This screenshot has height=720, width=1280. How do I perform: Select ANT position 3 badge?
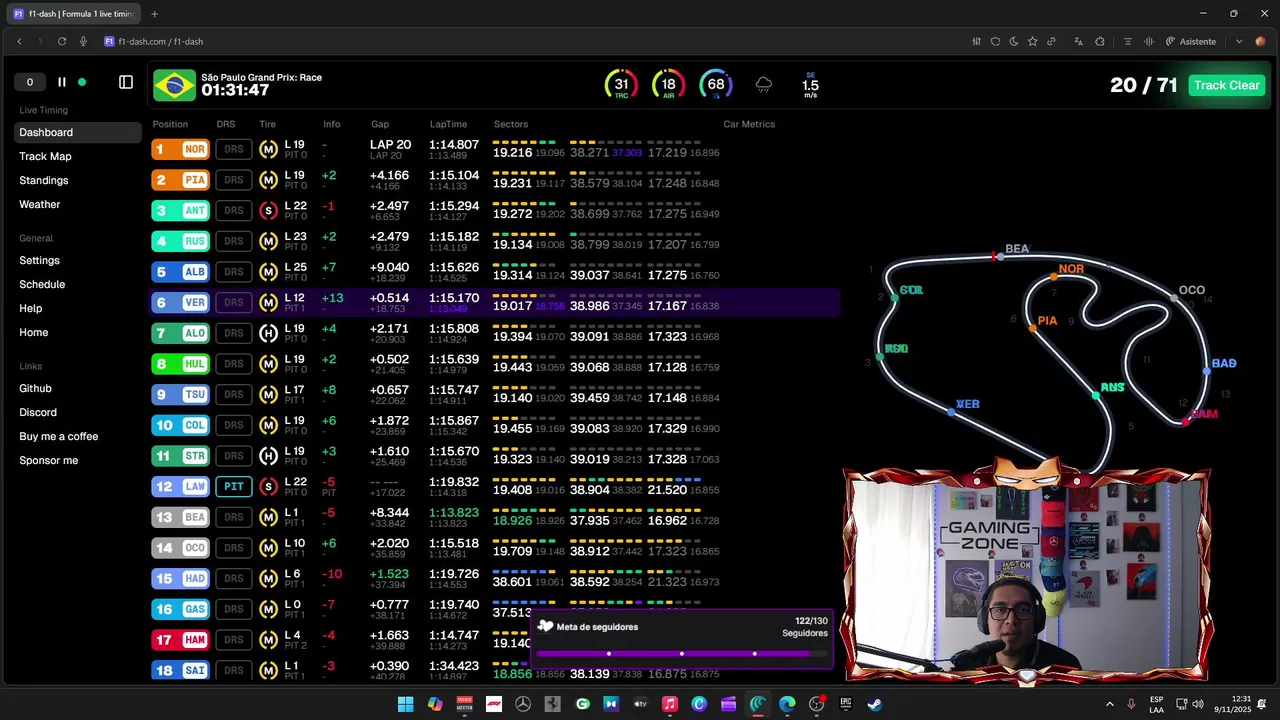pyautogui.click(x=181, y=210)
